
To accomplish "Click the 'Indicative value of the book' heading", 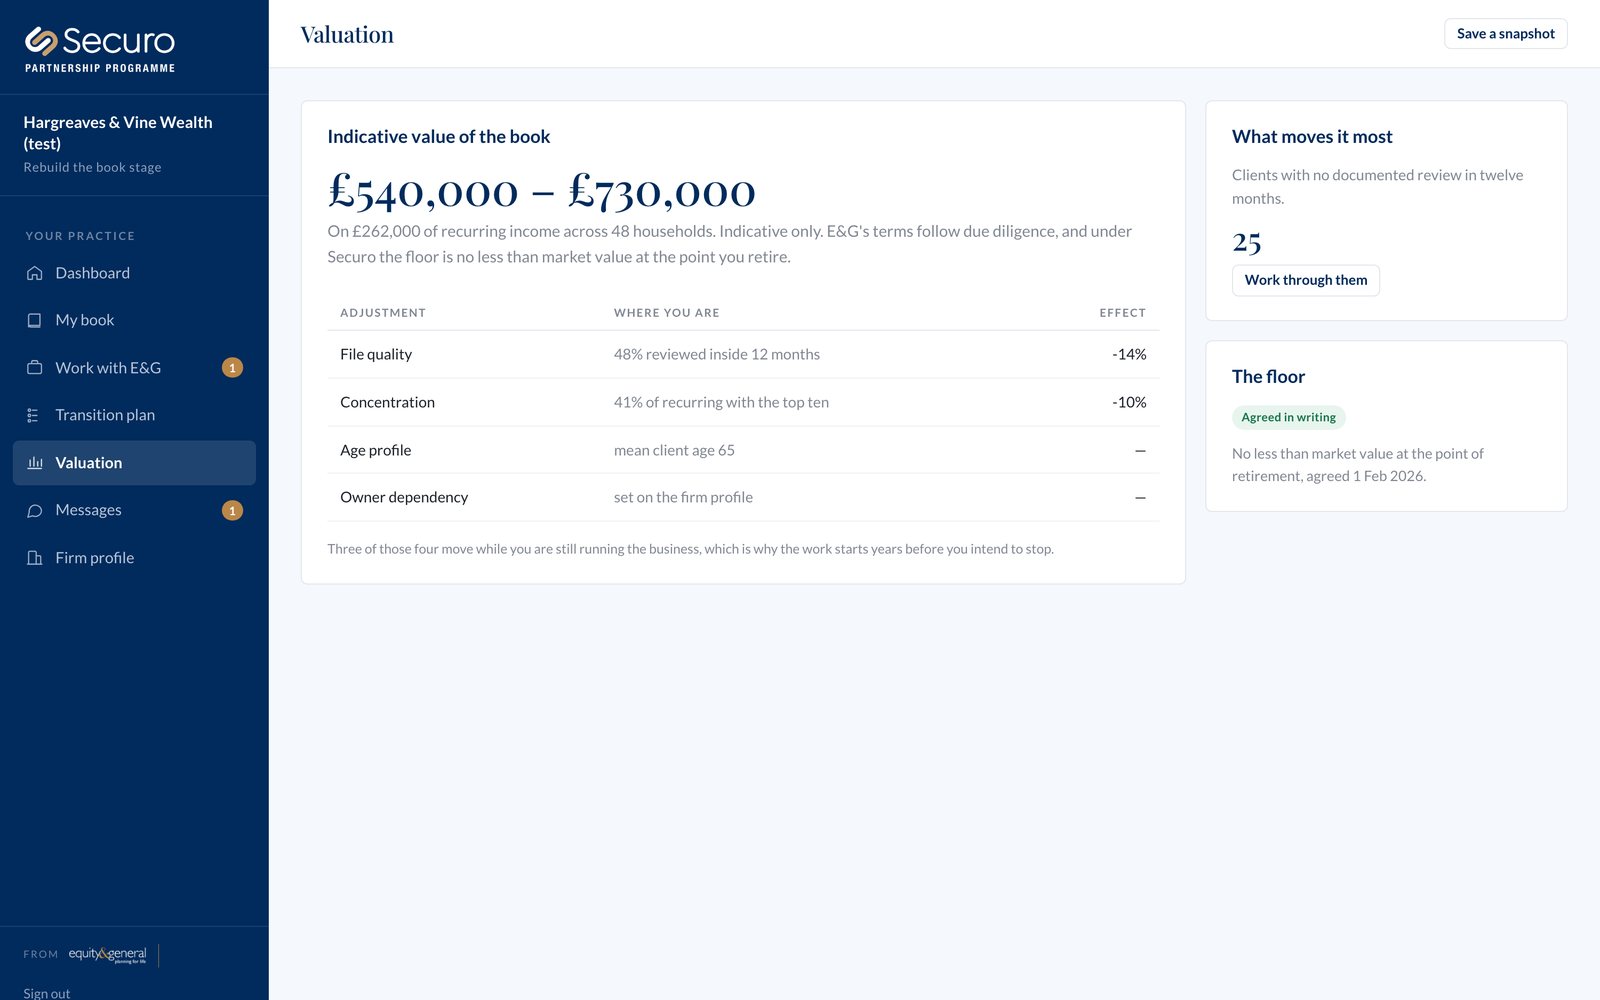I will point(439,137).
